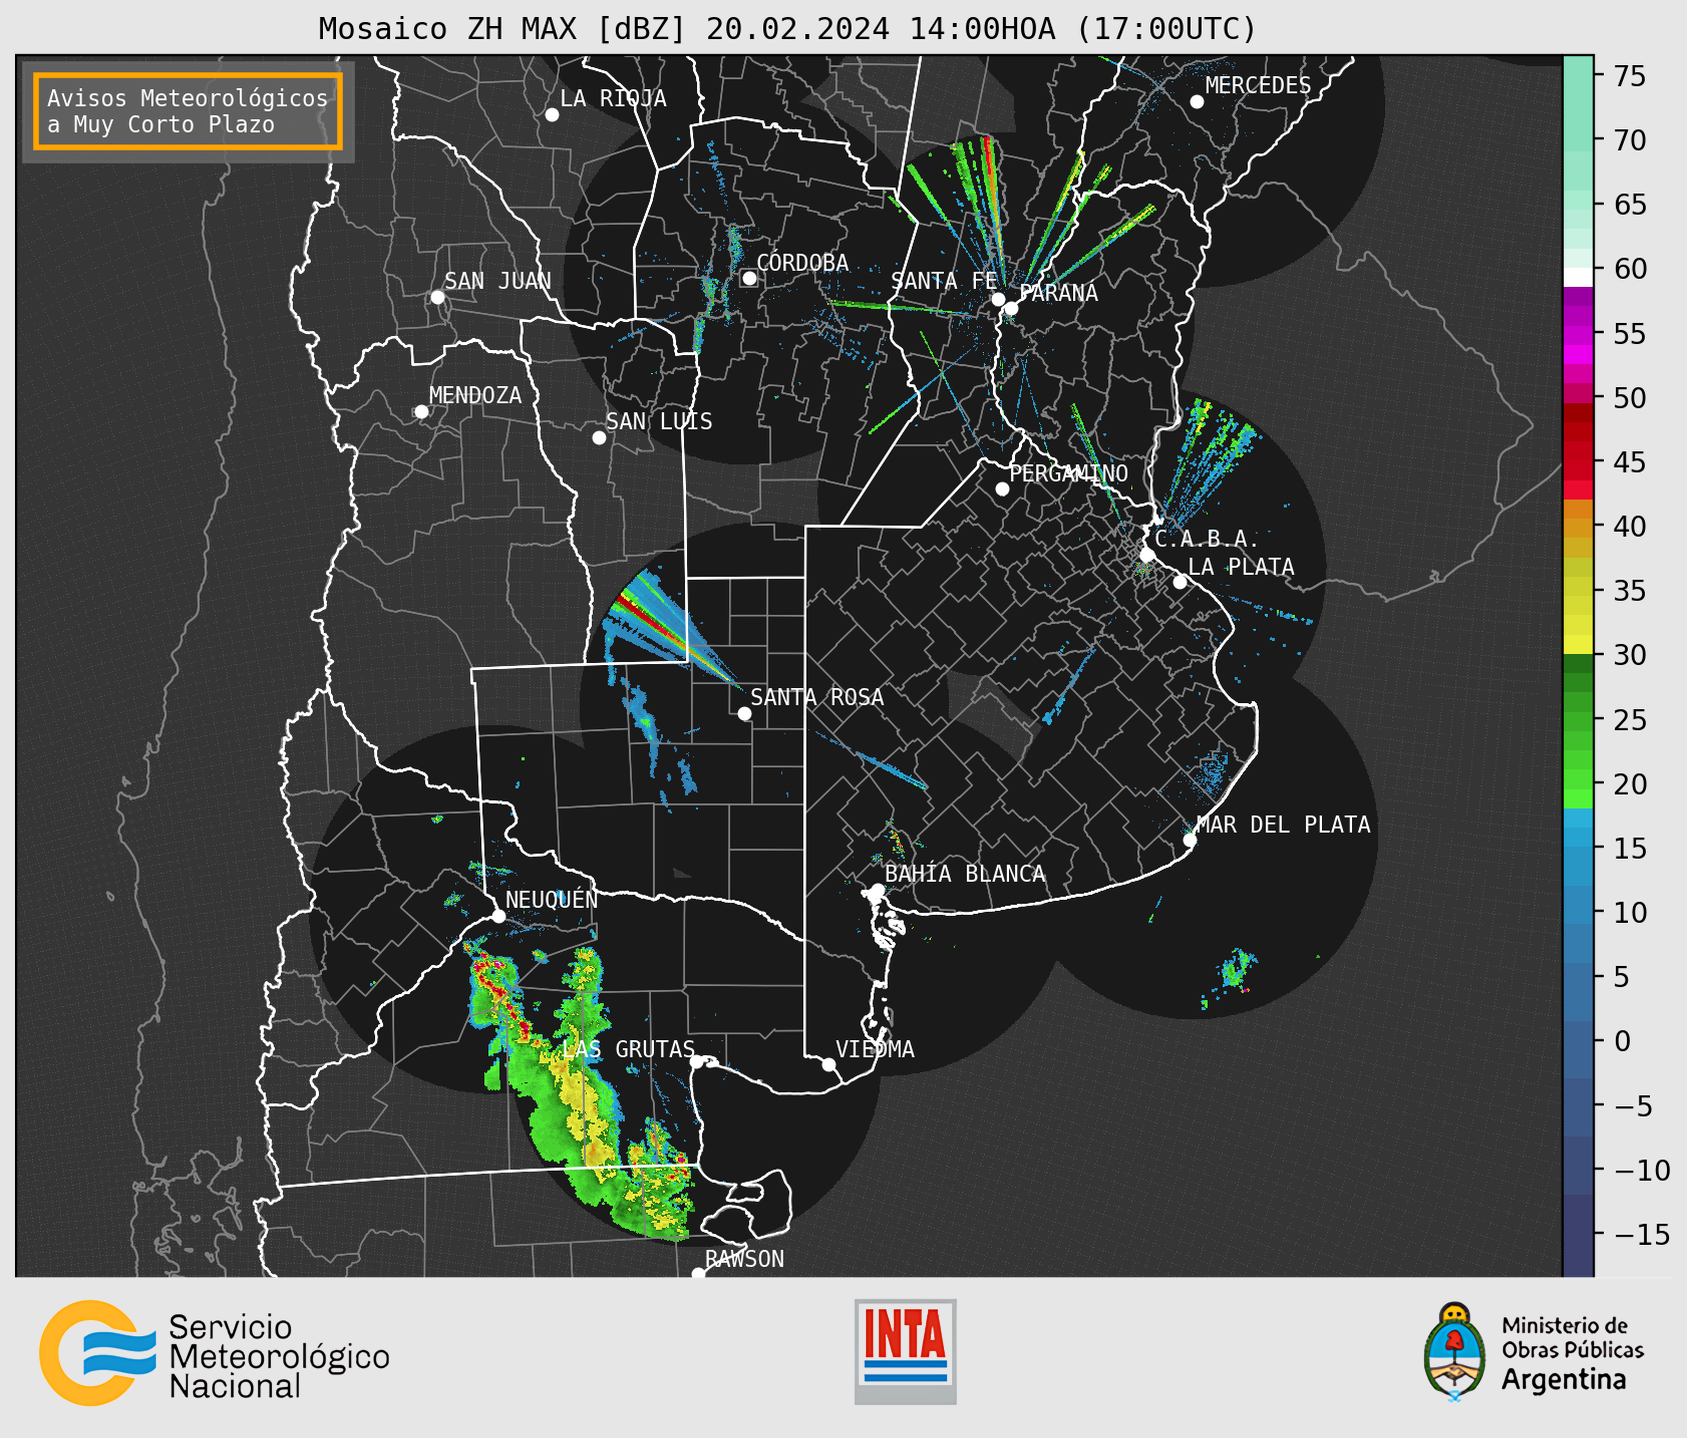
Task: Click the NEUQUÉN city marker dot
Action: [499, 916]
